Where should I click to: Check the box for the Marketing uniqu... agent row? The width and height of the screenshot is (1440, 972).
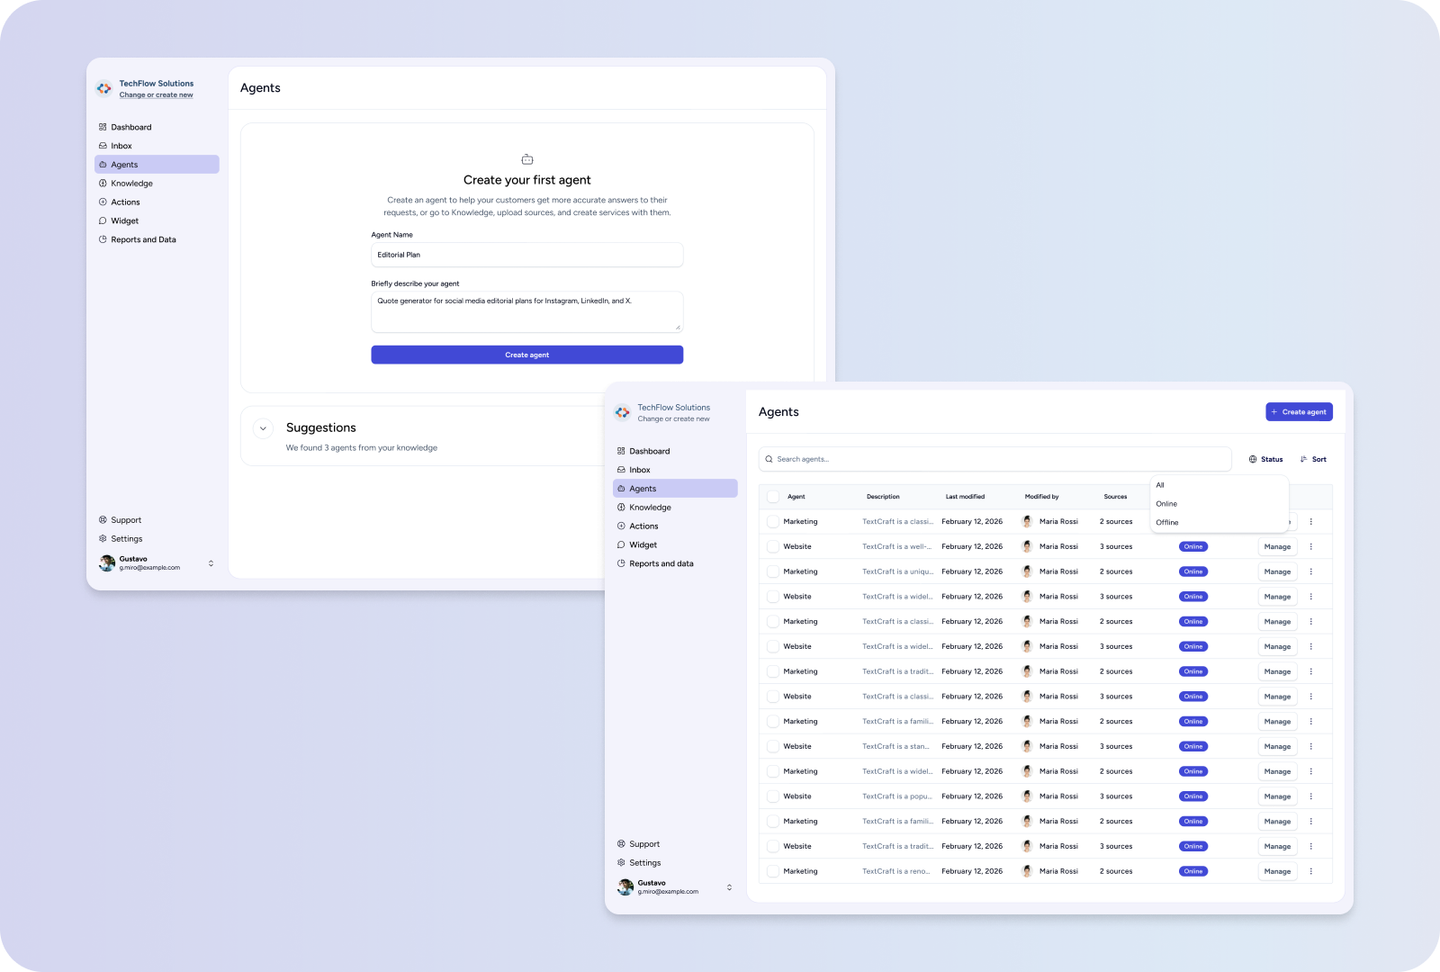[x=773, y=572]
